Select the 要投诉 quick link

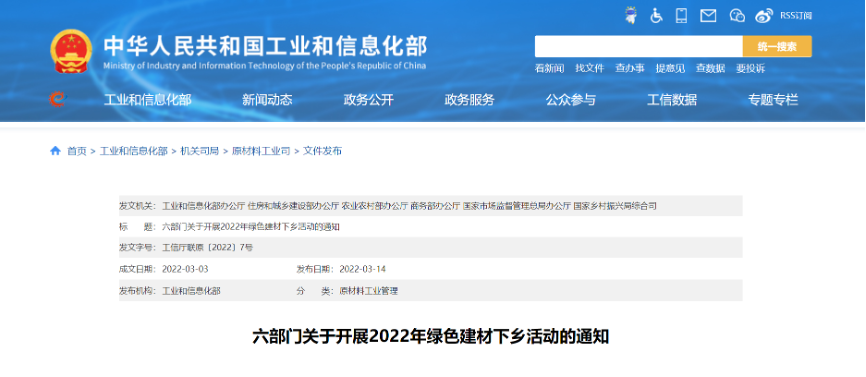tap(751, 68)
